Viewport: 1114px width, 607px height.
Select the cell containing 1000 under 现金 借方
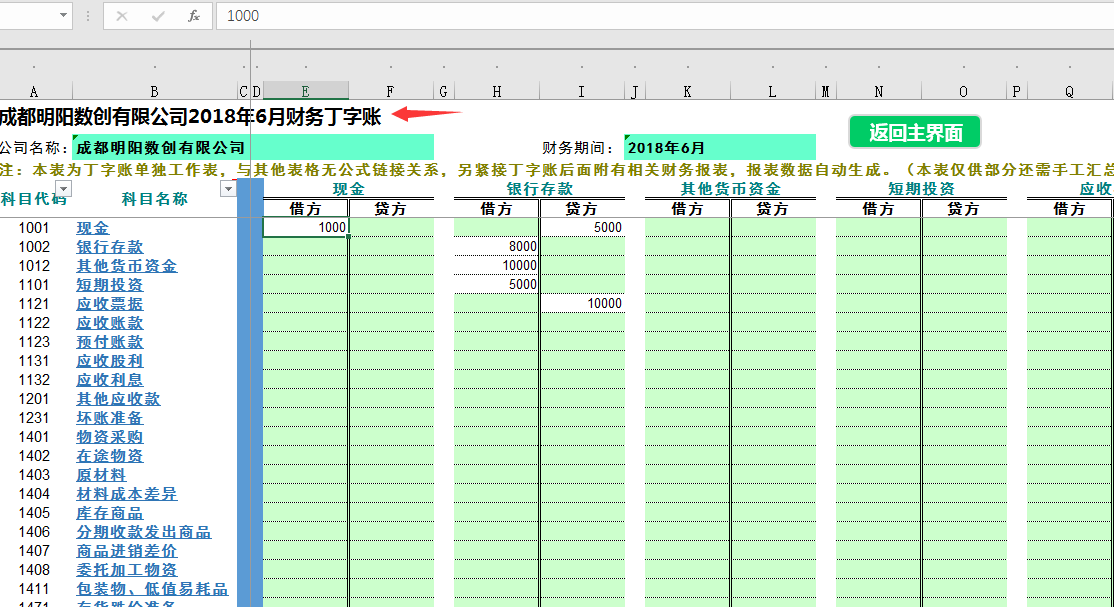[x=305, y=227]
